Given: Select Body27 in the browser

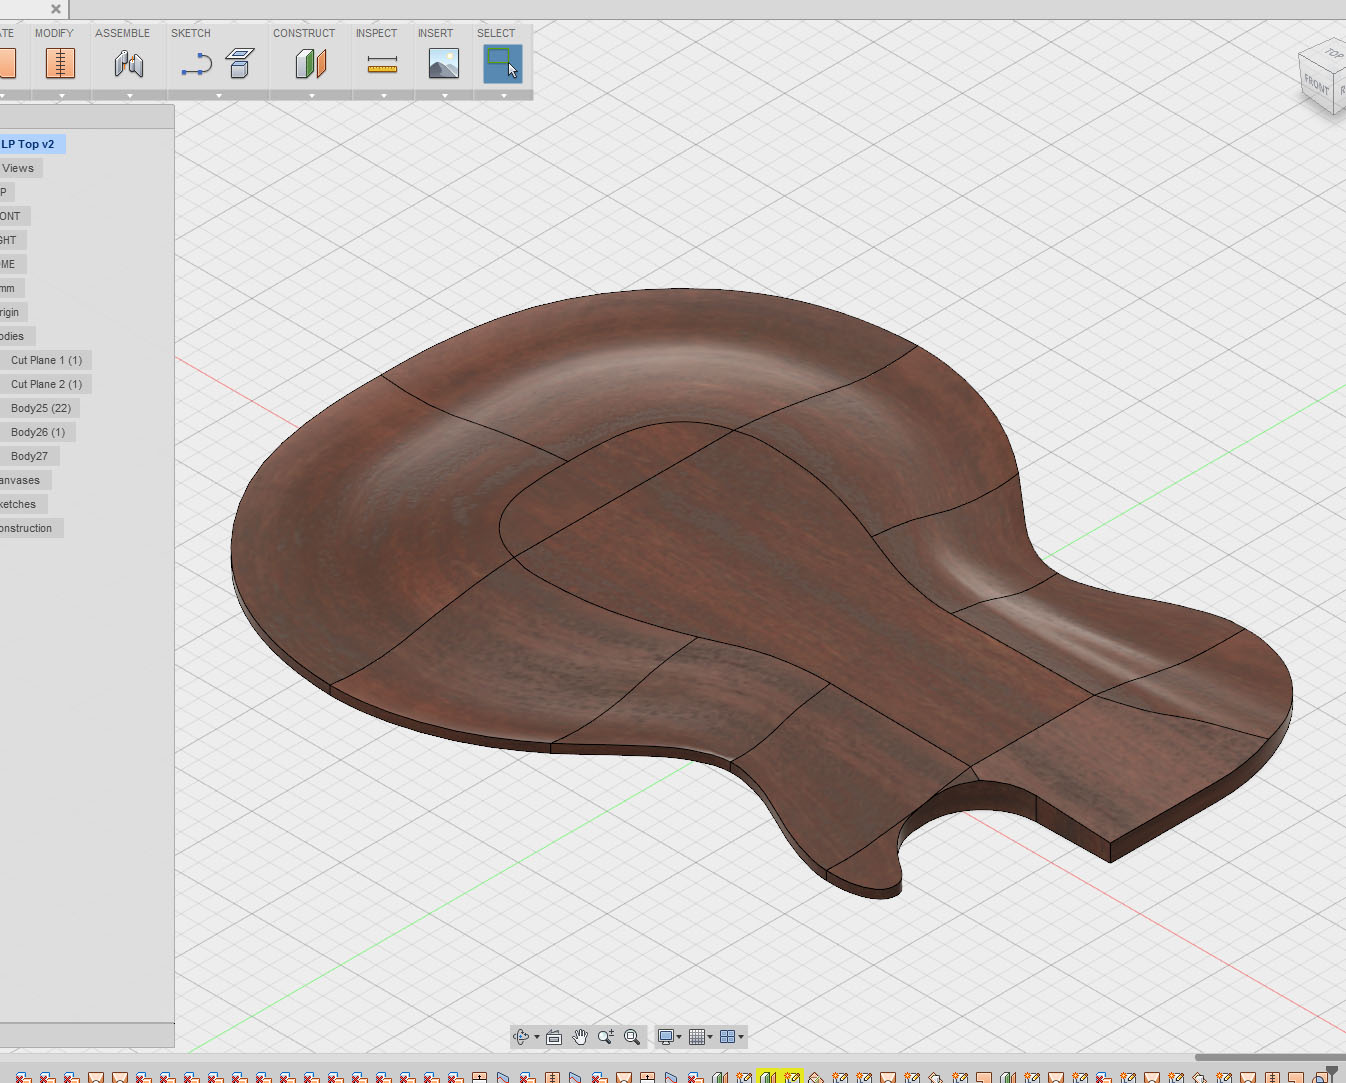Looking at the screenshot, I should [30, 456].
